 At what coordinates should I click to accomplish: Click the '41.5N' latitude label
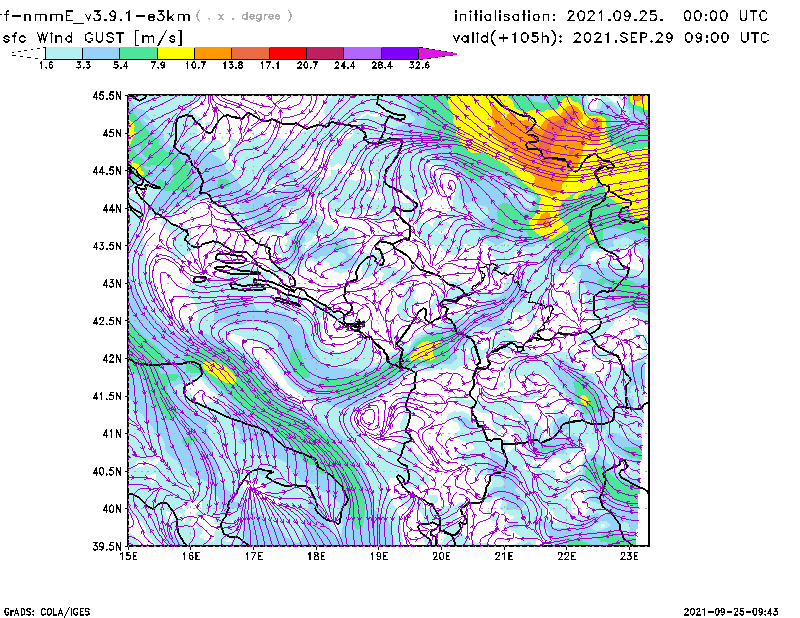(107, 396)
